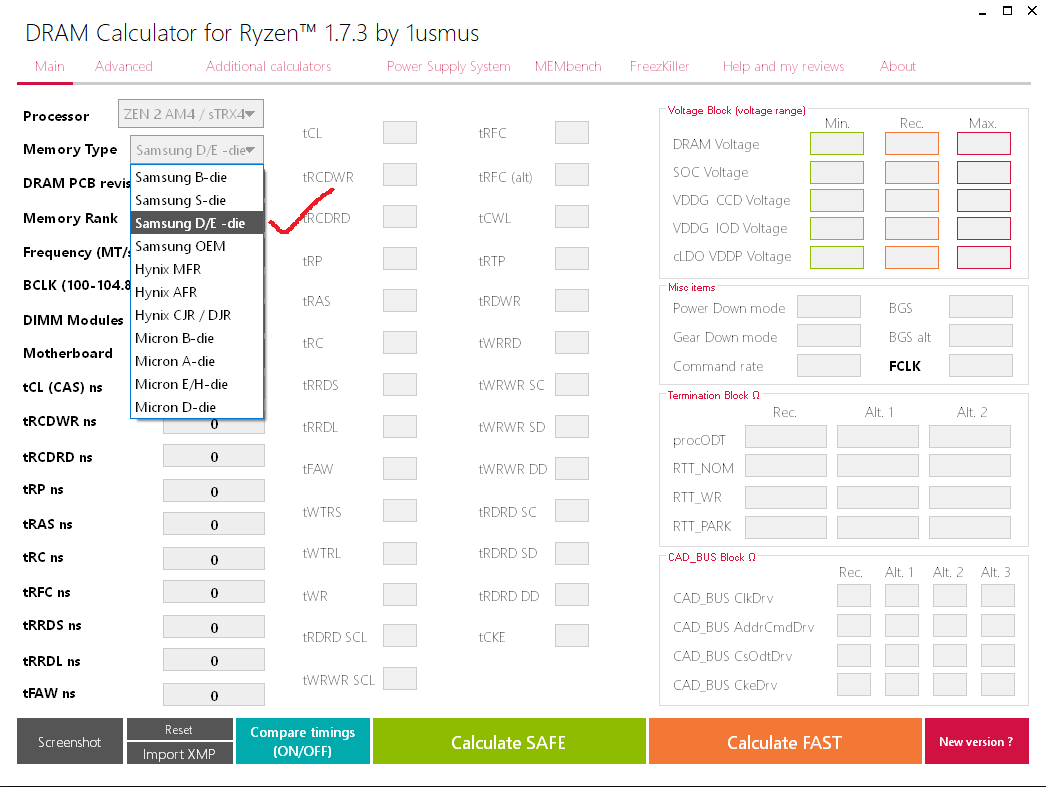
Task: Choose Micron B-die memory type
Action: coord(197,338)
